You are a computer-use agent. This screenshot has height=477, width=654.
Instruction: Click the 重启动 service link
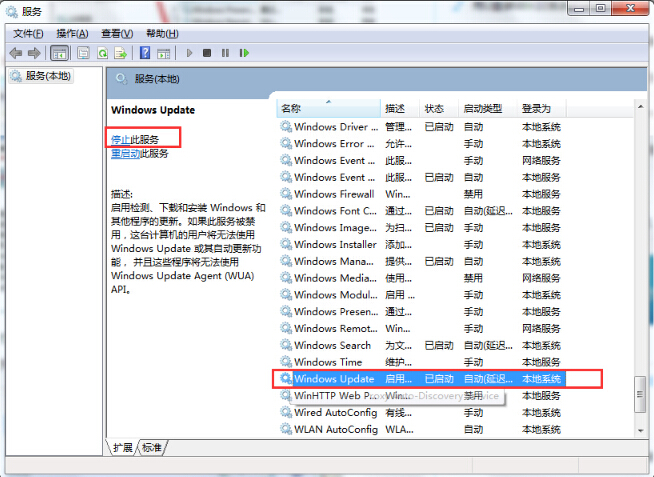tap(124, 154)
